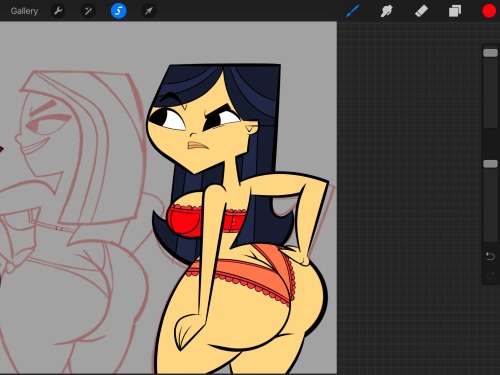This screenshot has width=500, height=375.
Task: Click the brush opacity slider handle
Action: (490, 164)
